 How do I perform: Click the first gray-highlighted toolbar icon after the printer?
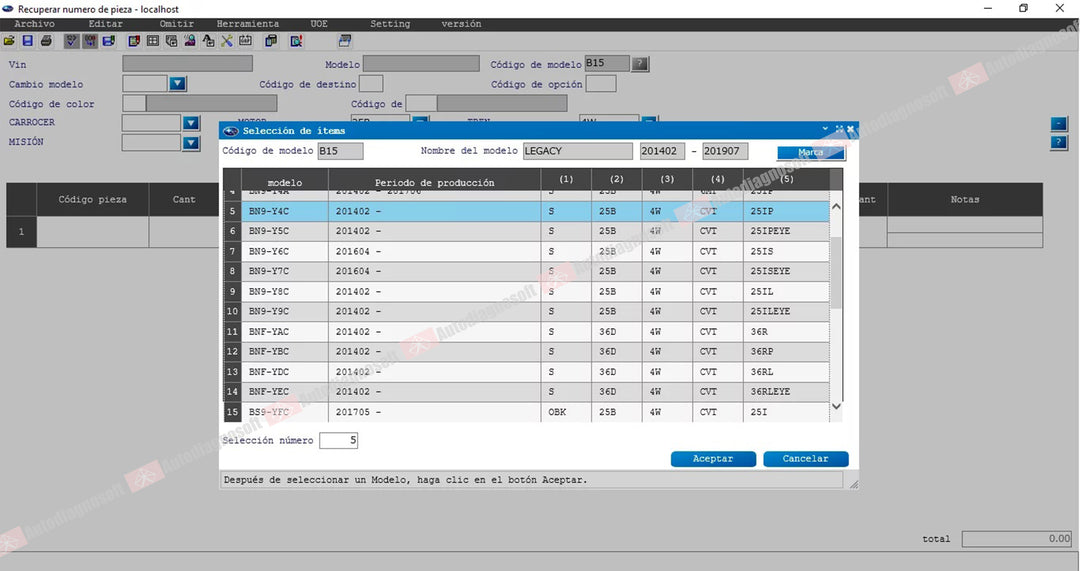coord(72,41)
